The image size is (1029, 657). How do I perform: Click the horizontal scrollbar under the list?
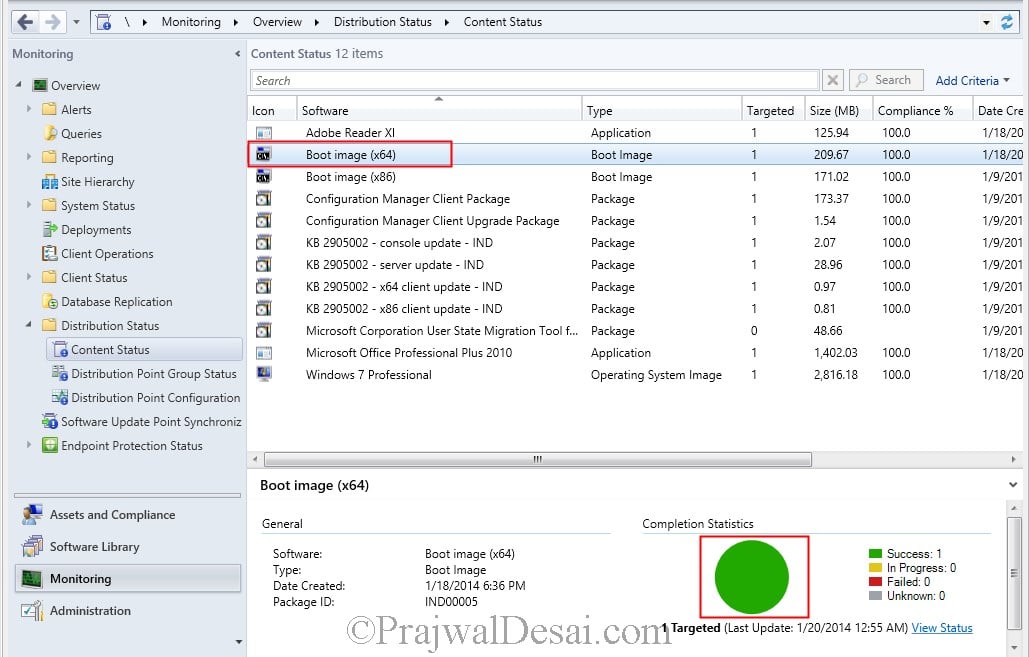pyautogui.click(x=537, y=459)
